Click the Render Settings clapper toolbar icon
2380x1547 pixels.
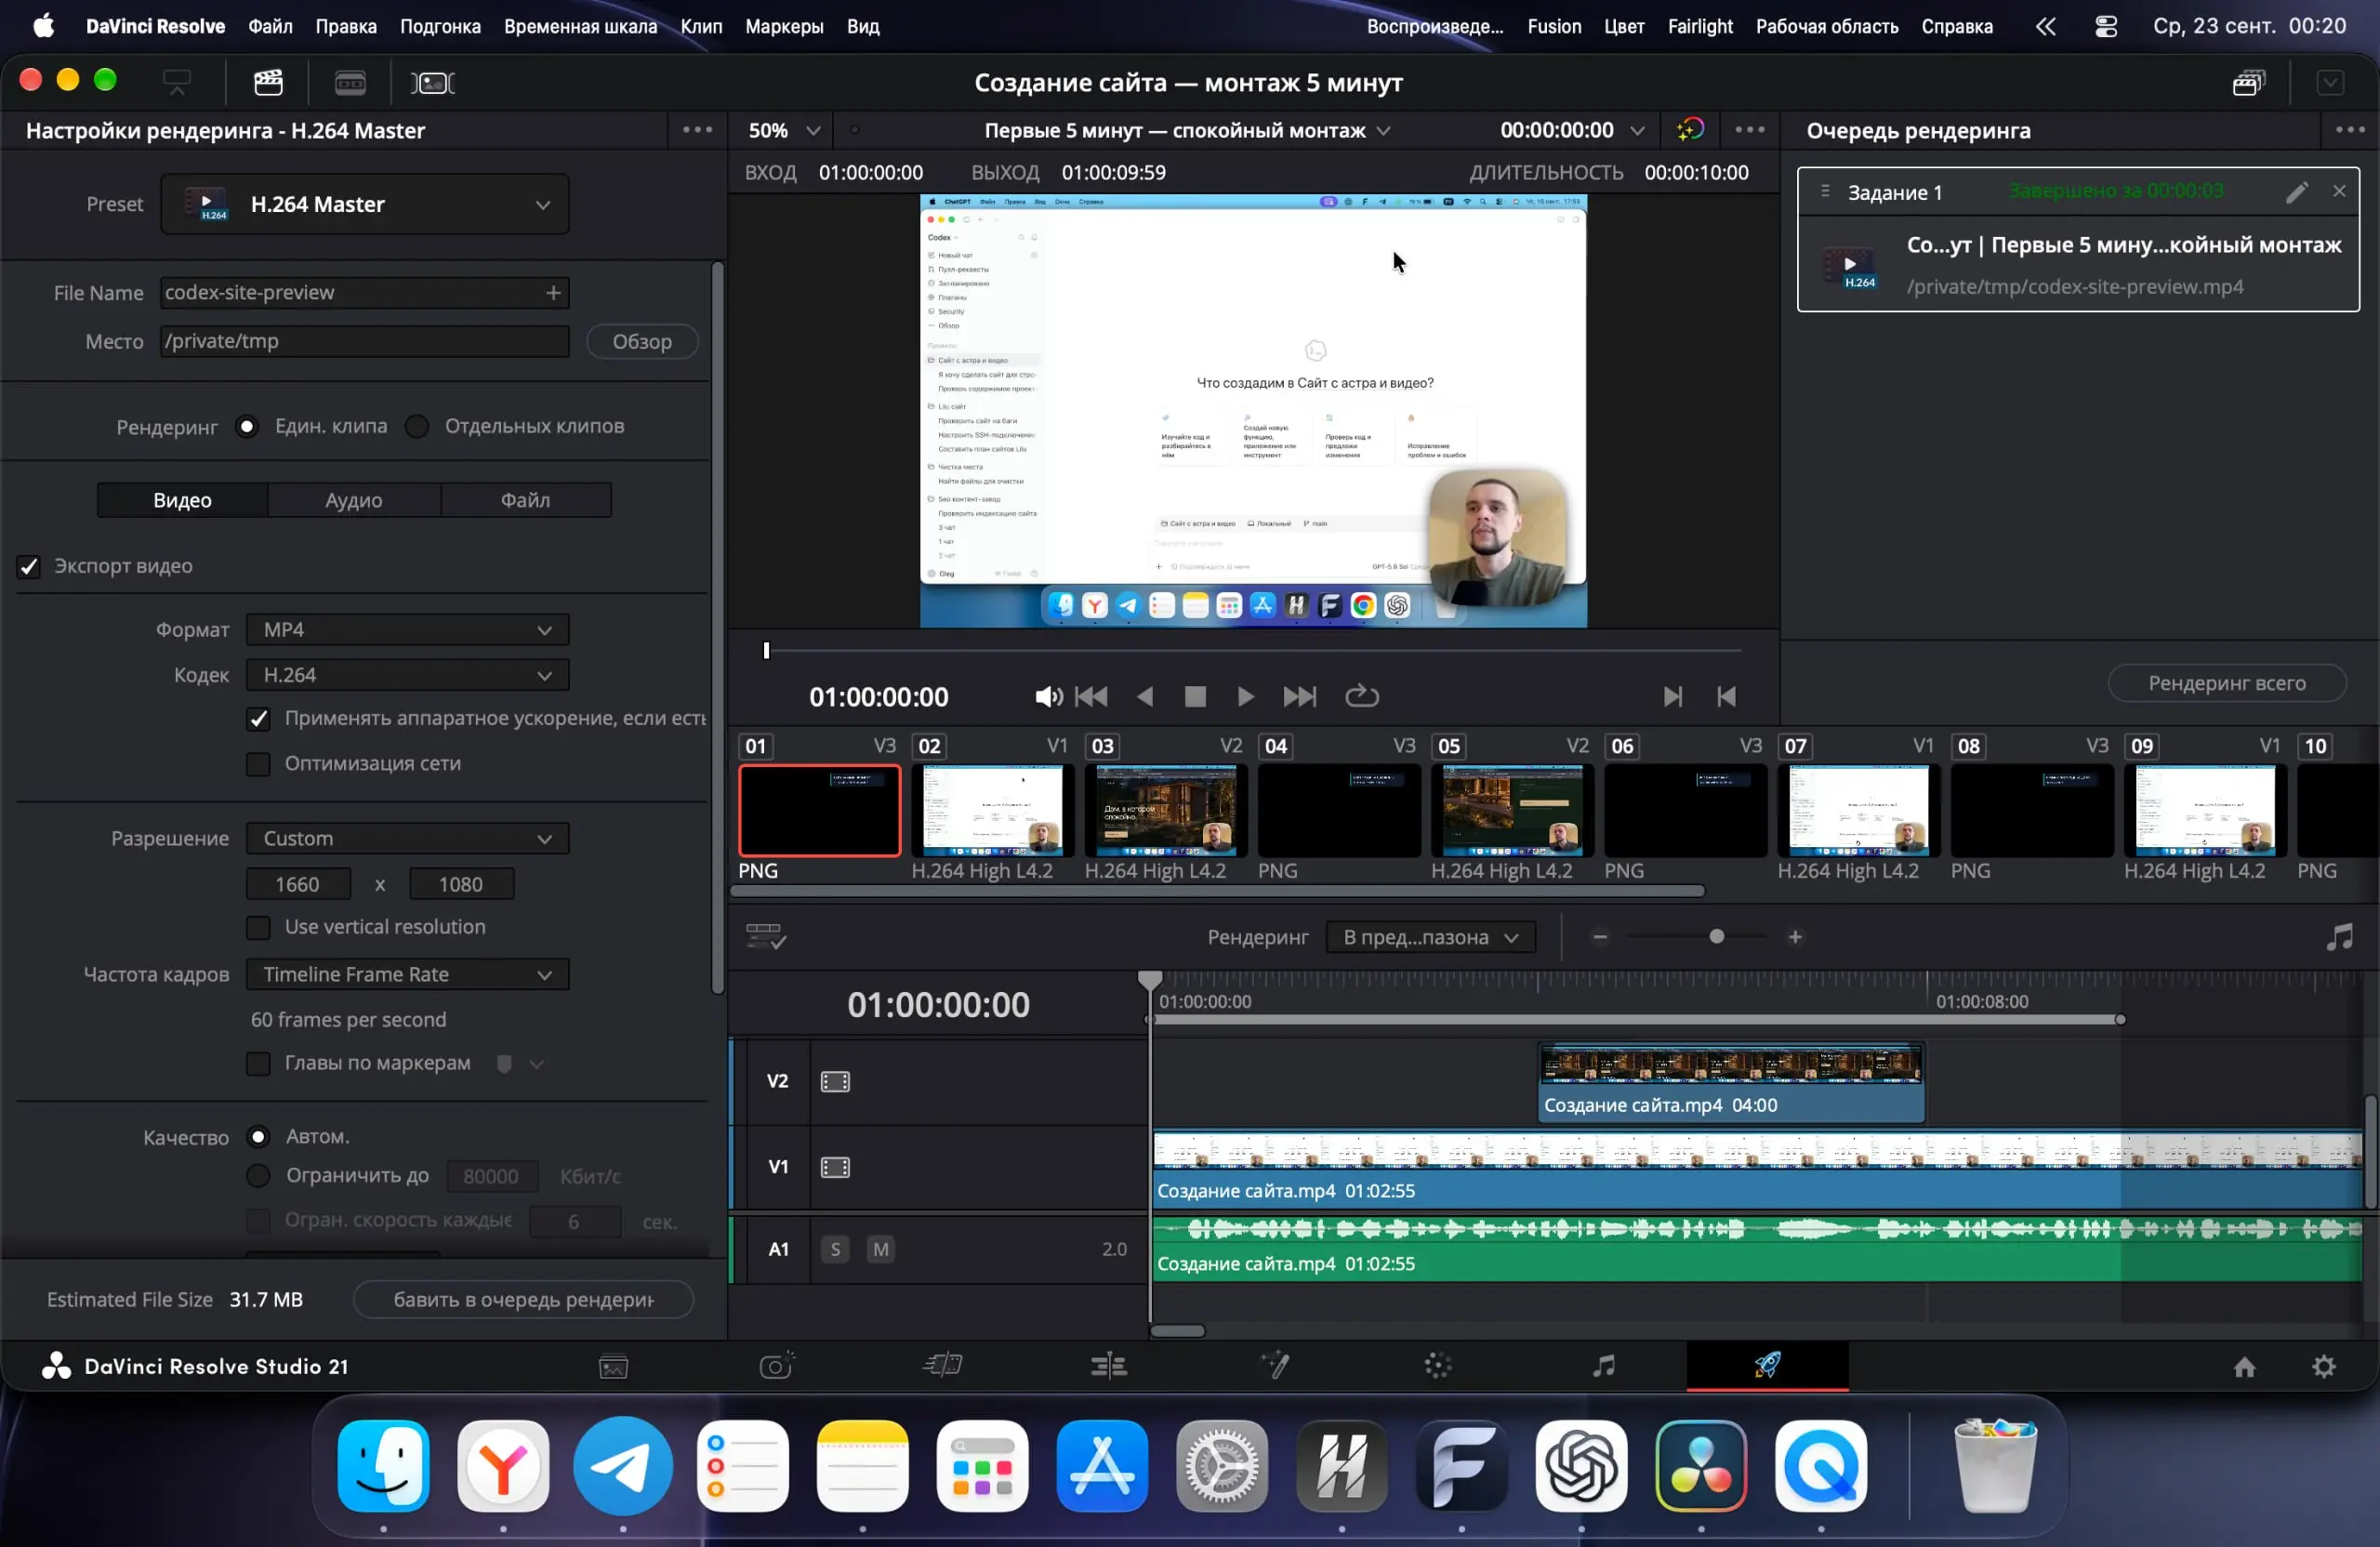(268, 82)
